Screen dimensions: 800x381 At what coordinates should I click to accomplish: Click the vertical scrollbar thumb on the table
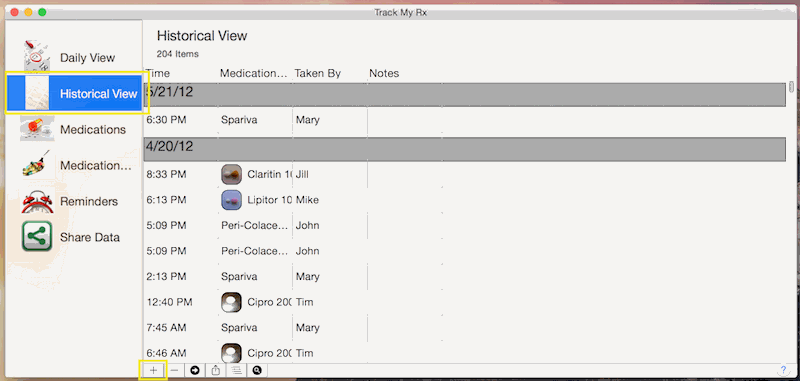(x=791, y=87)
